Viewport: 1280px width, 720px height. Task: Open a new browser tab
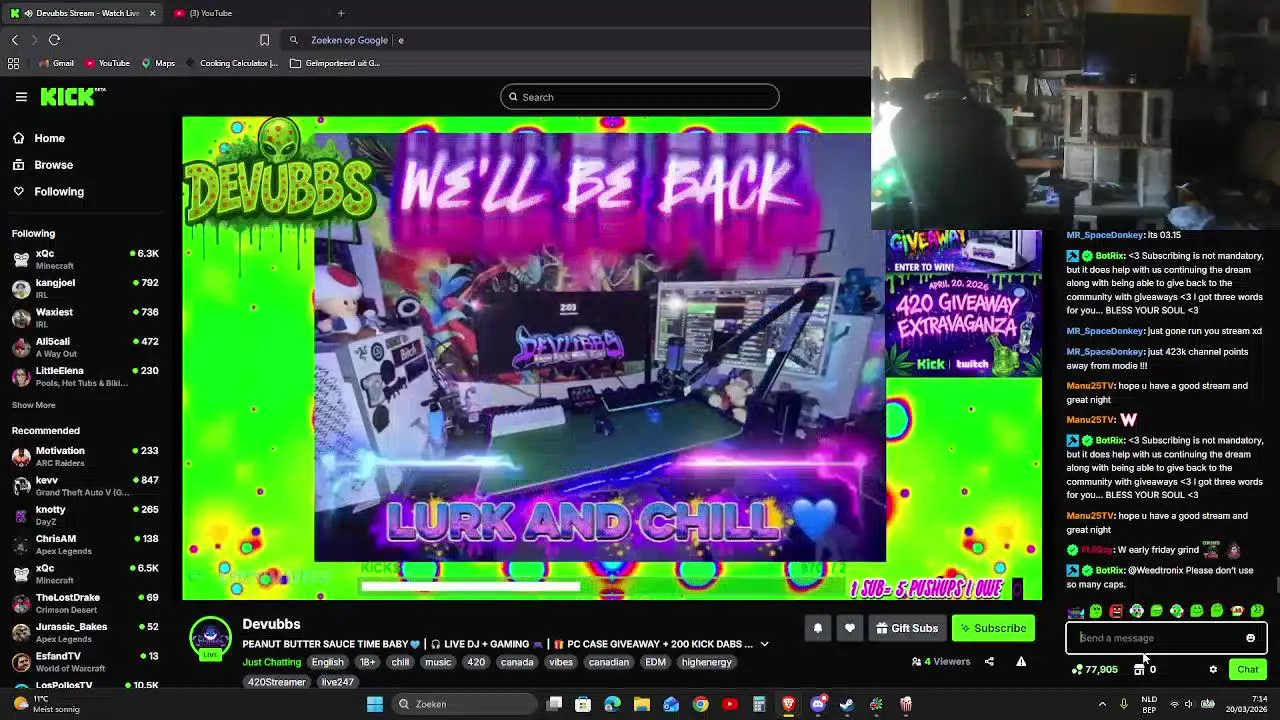(341, 13)
